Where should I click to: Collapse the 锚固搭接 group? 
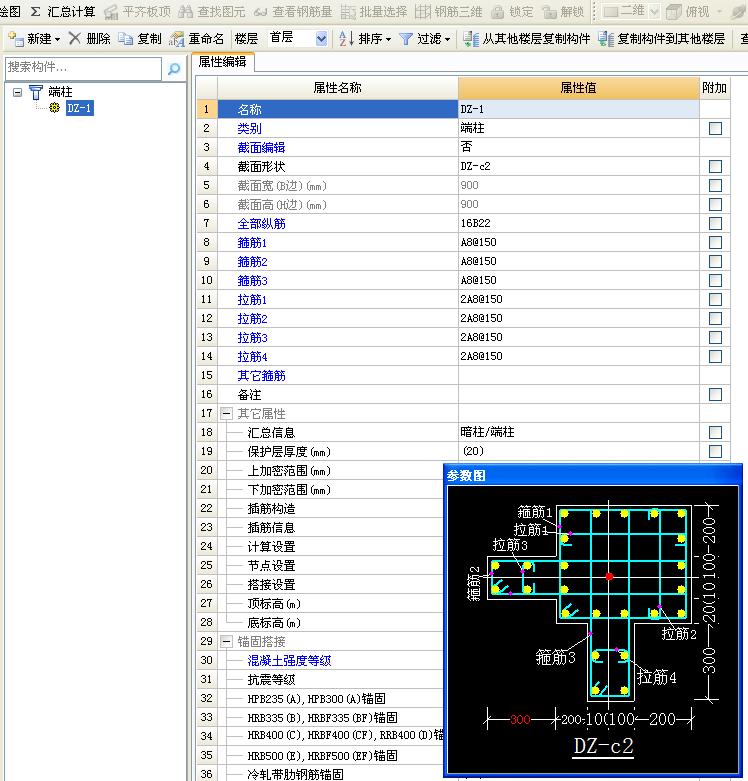click(226, 641)
